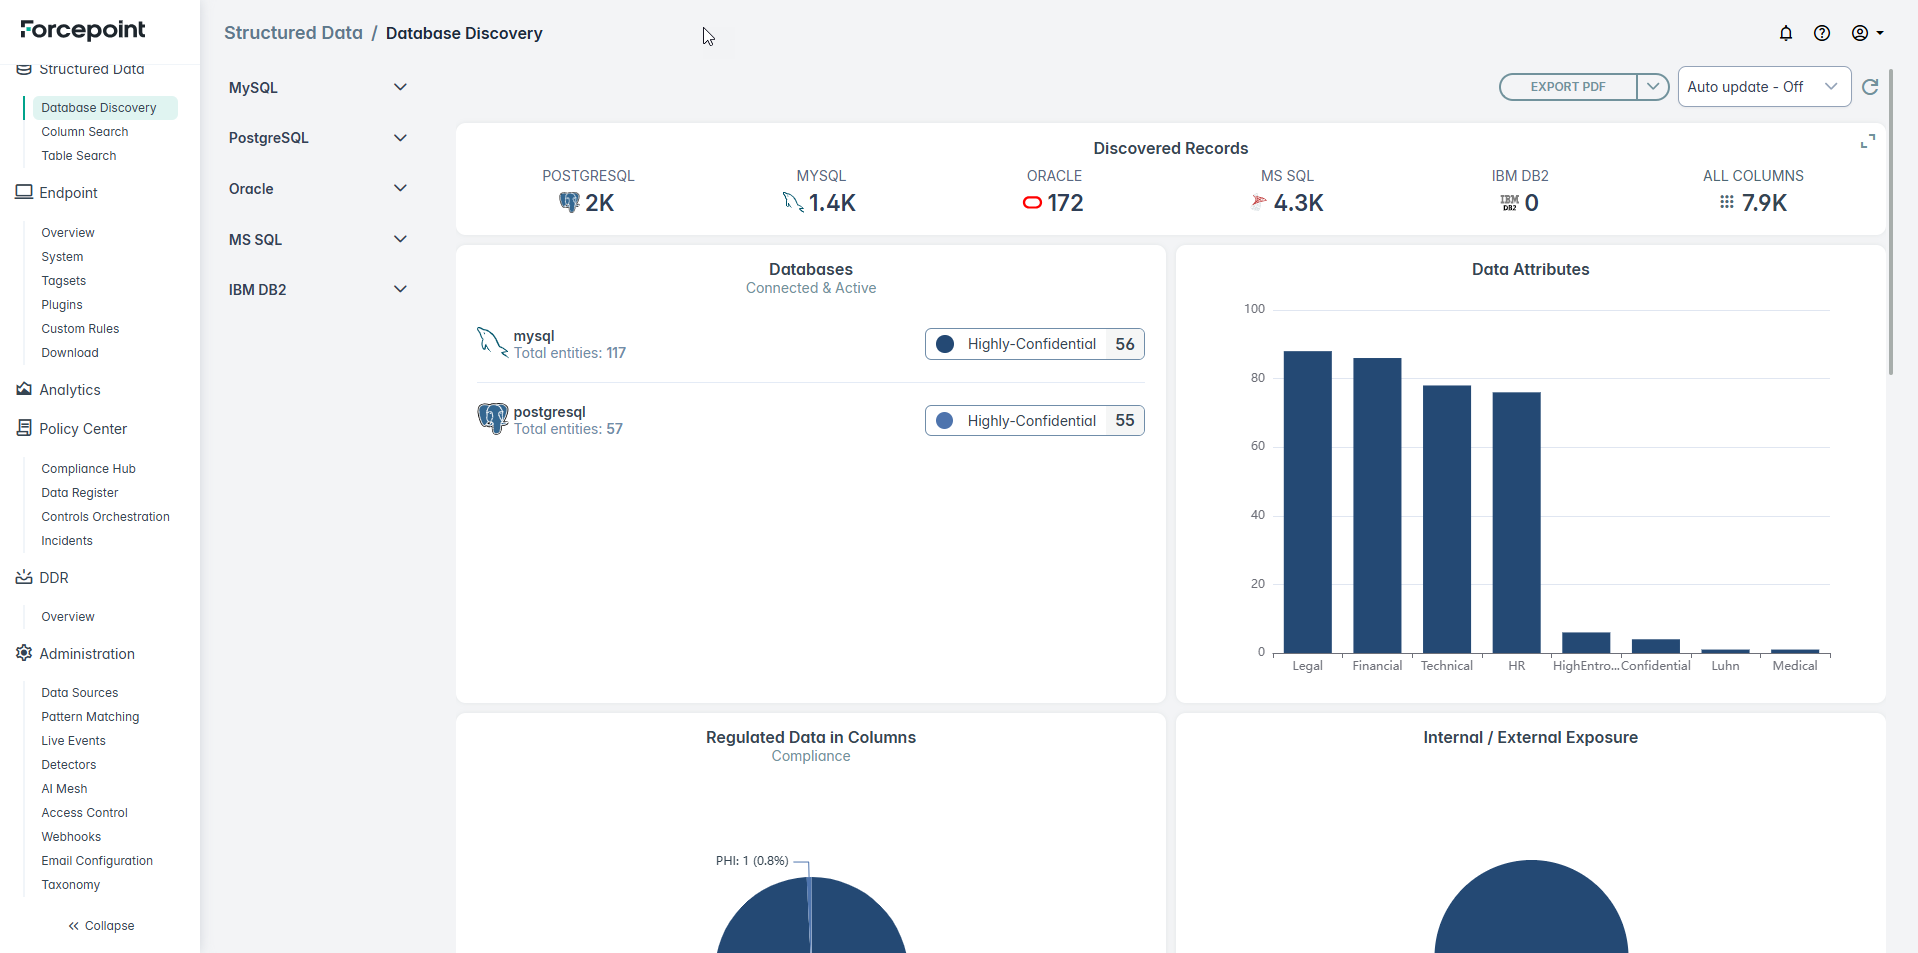Viewport: 1918px width, 953px height.
Task: Click the mysql dolphin icon in Databases
Action: (x=491, y=343)
